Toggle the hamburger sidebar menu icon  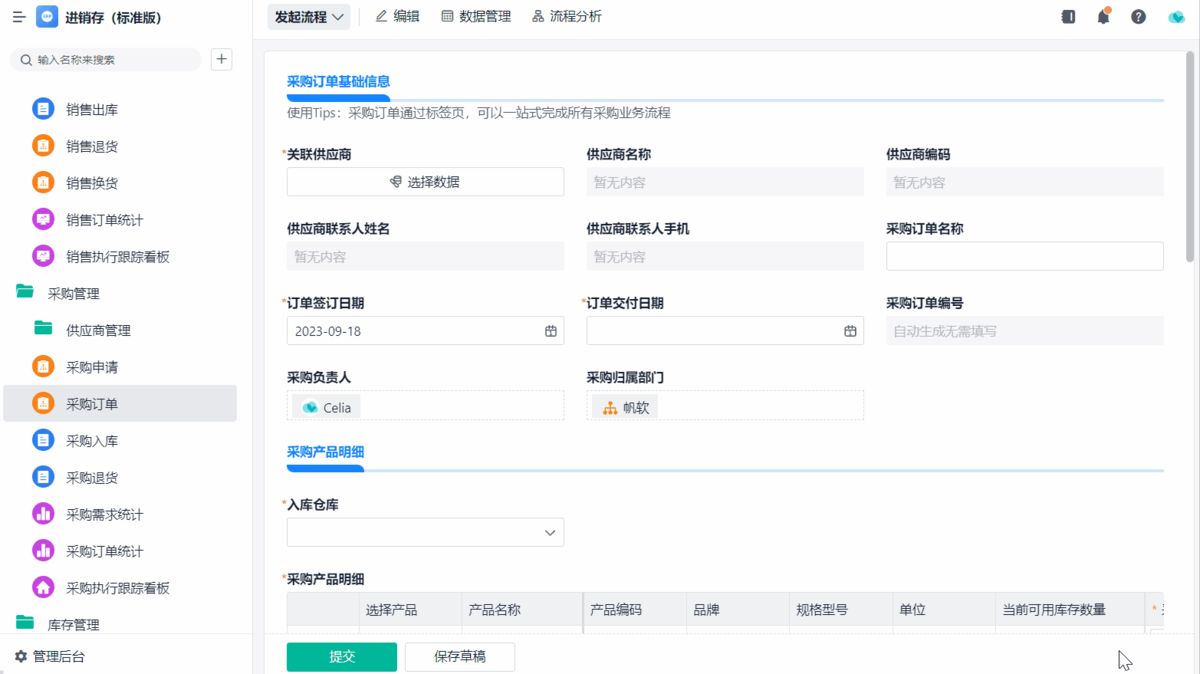[19, 17]
